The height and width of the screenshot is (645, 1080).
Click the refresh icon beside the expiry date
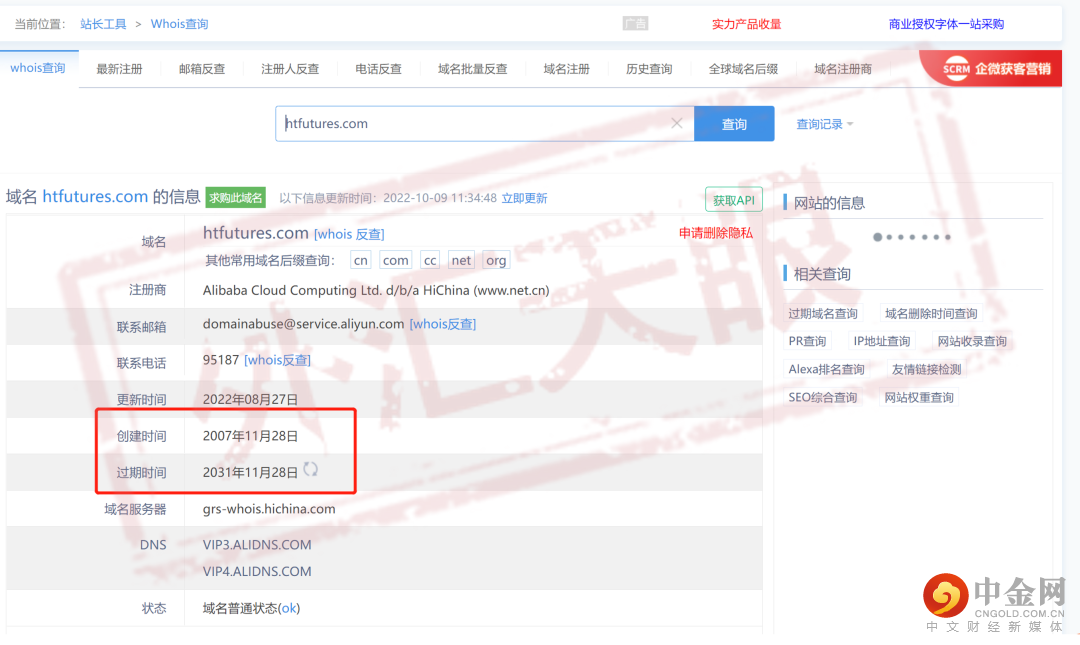[311, 469]
